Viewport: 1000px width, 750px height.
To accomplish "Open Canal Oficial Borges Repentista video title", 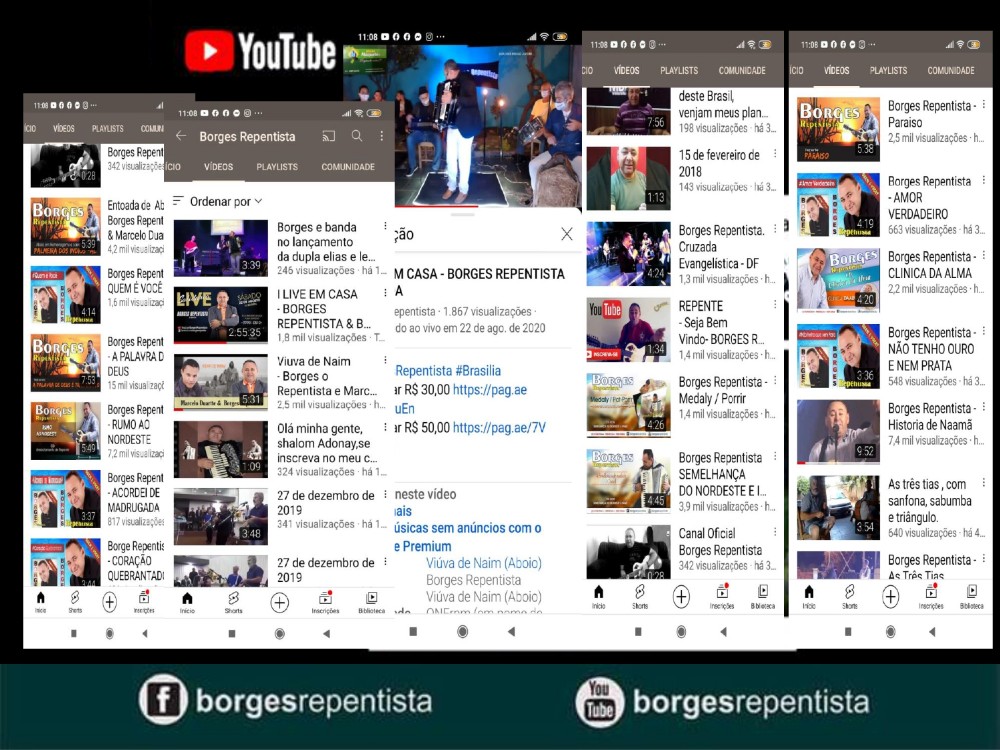I will (720, 541).
